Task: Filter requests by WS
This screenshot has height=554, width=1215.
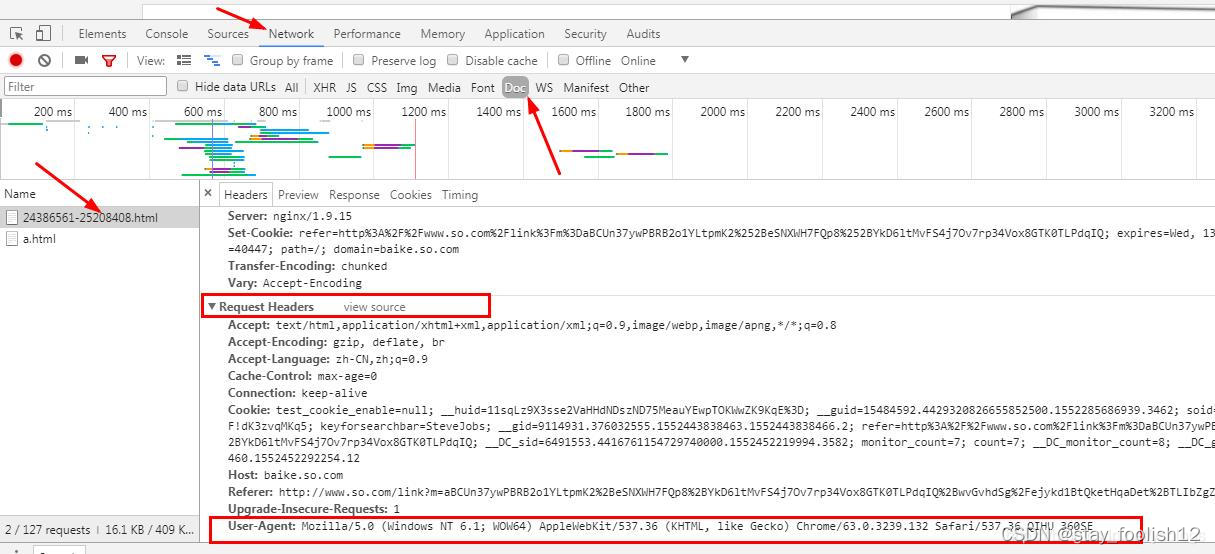Action: [544, 88]
